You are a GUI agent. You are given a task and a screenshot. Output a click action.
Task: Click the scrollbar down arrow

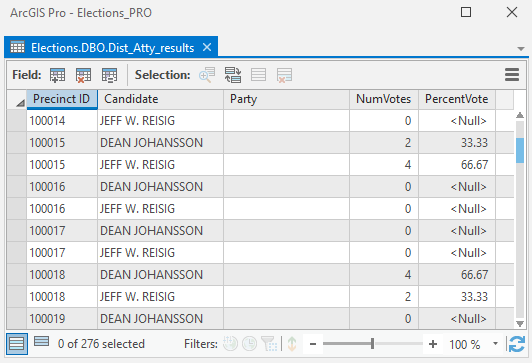(x=520, y=324)
